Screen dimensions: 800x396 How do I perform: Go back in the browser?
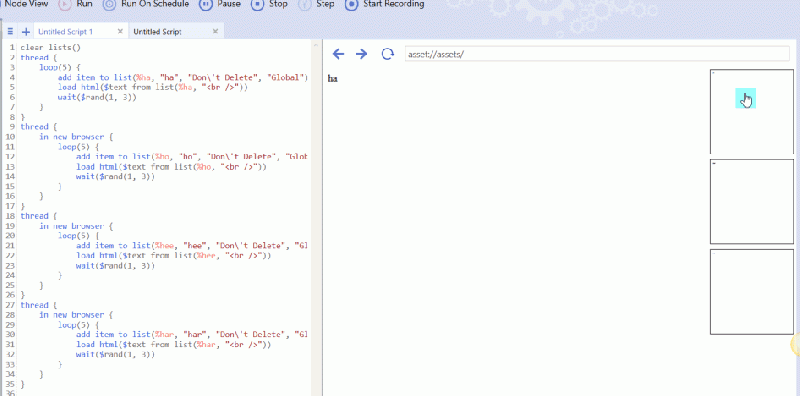tap(338, 54)
